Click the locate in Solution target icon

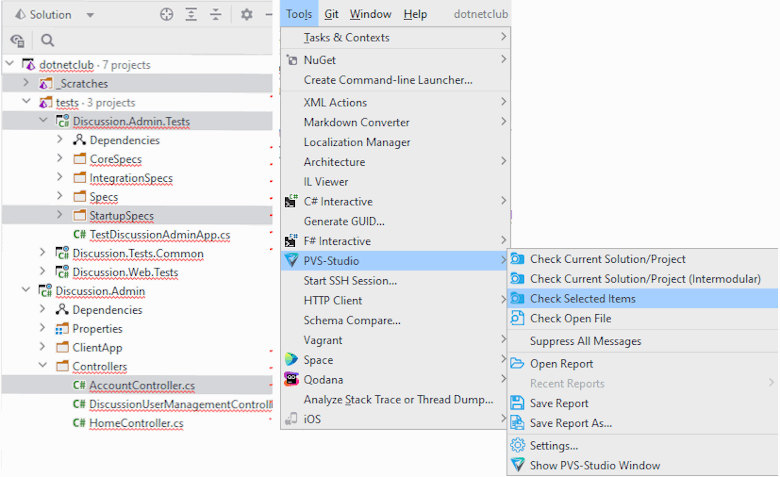tap(167, 15)
